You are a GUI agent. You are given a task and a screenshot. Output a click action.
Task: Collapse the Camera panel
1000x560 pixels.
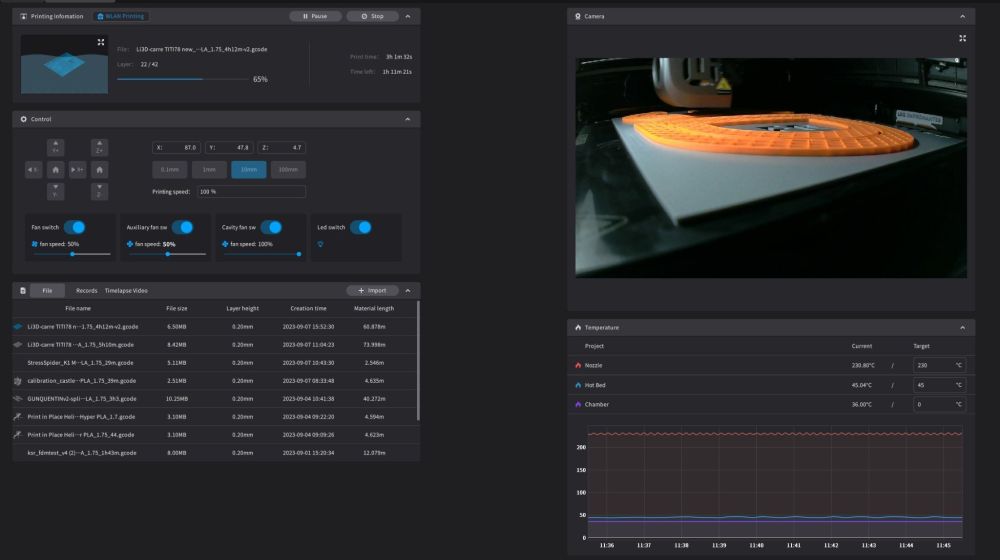point(962,17)
